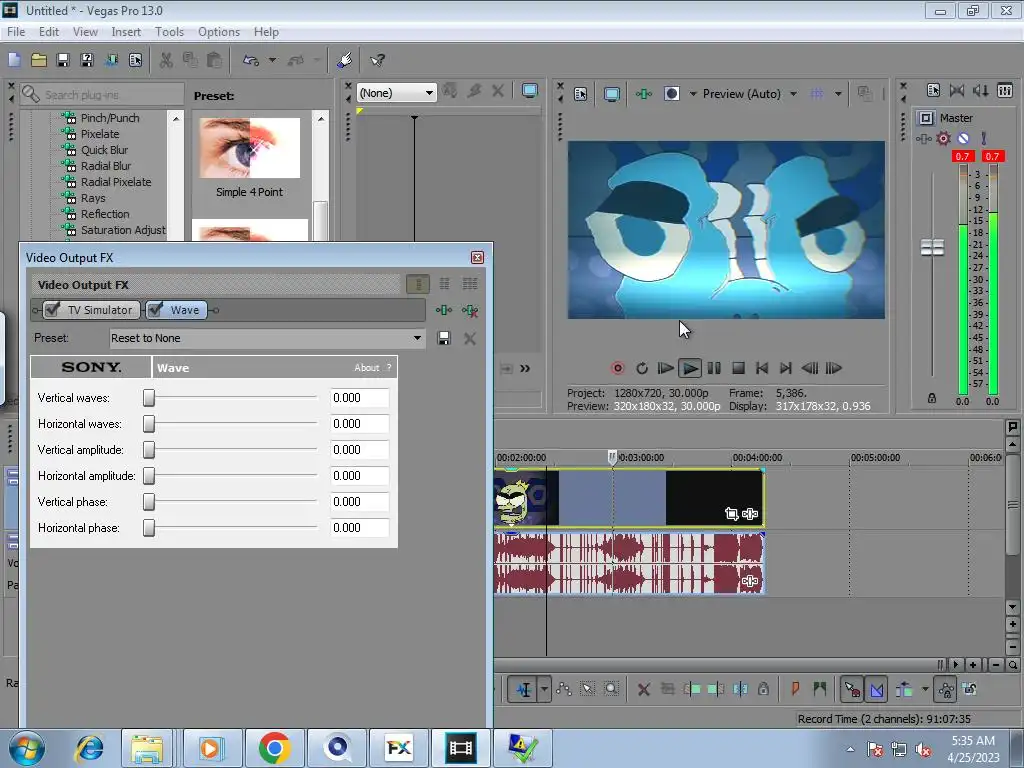Open the File menu

(x=16, y=31)
